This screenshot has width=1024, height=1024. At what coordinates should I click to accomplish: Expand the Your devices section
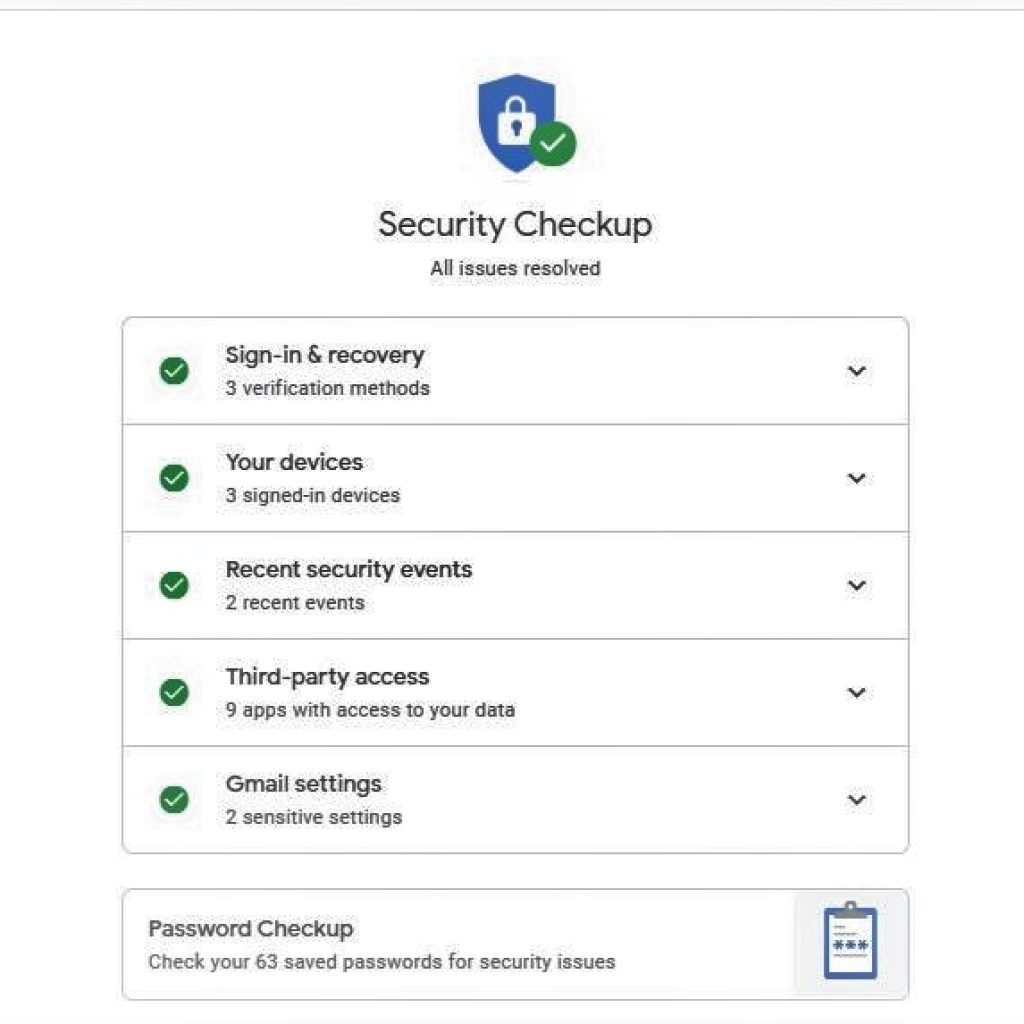click(857, 478)
